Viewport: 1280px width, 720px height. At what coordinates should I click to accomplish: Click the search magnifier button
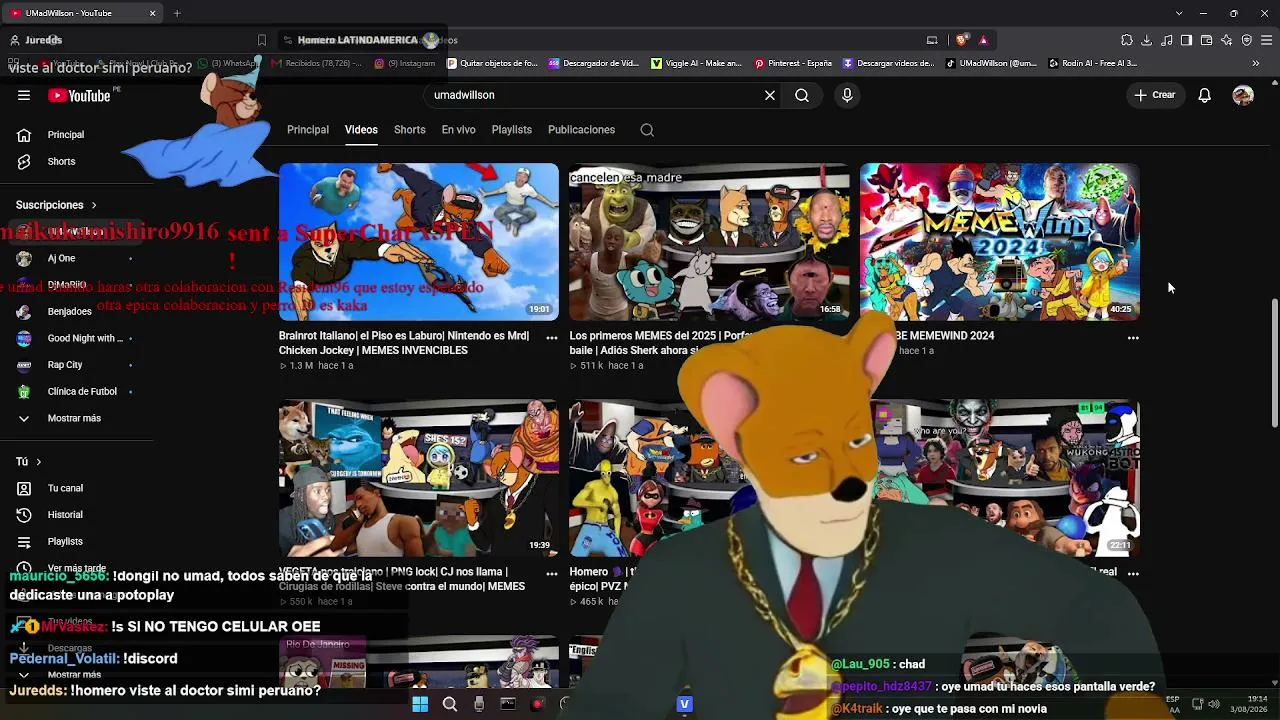click(x=802, y=95)
